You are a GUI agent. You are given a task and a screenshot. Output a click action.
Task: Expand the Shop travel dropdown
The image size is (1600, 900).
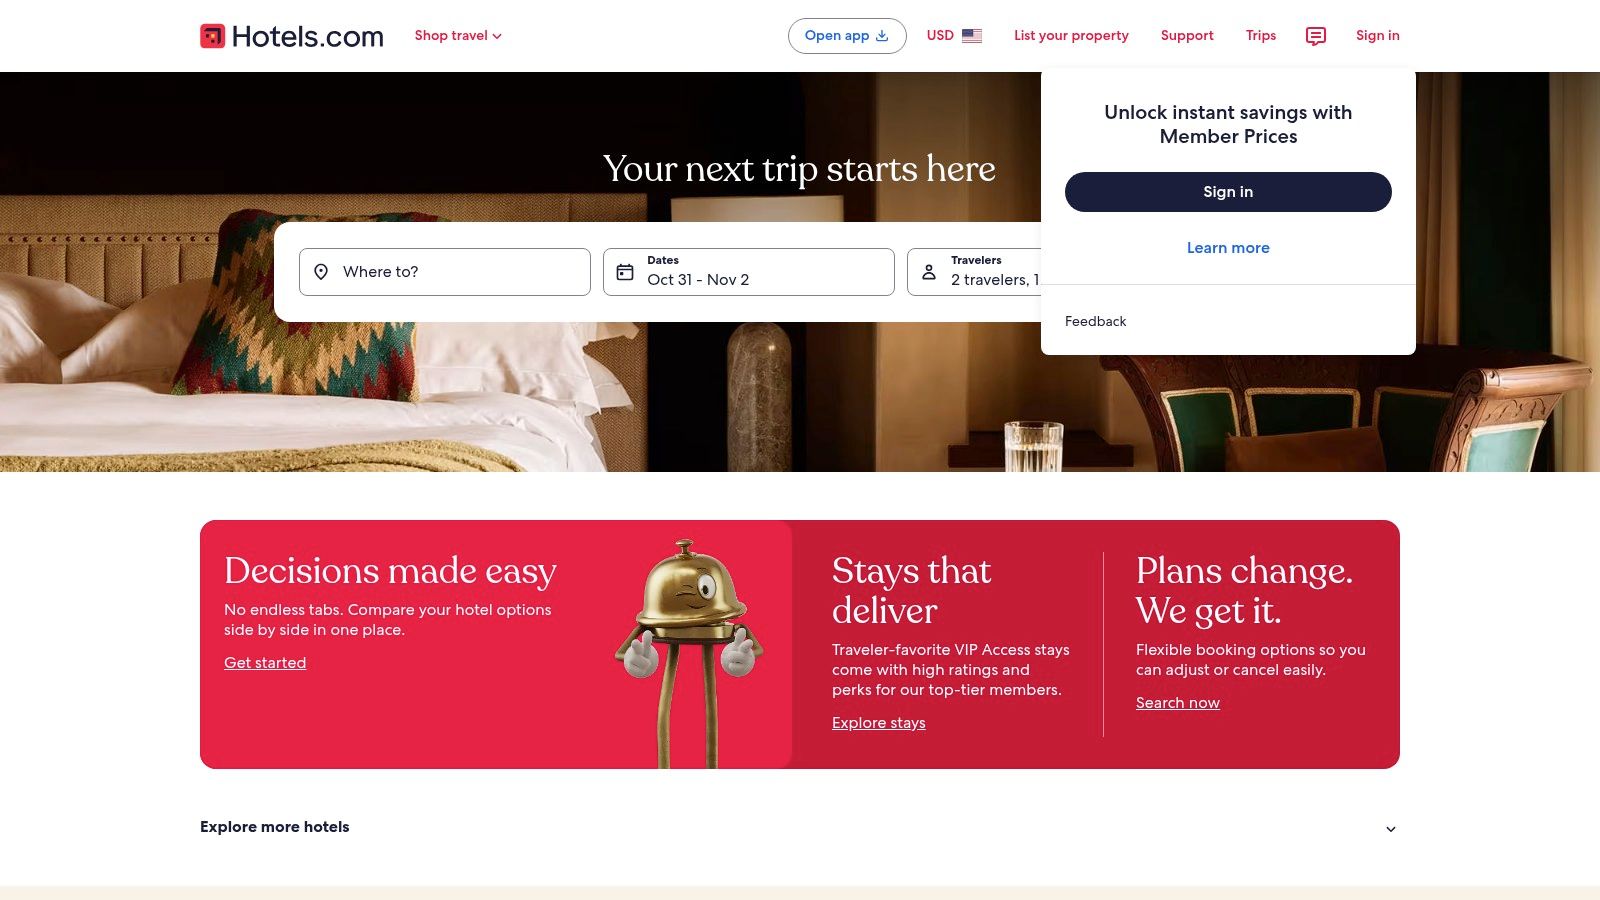coord(458,36)
